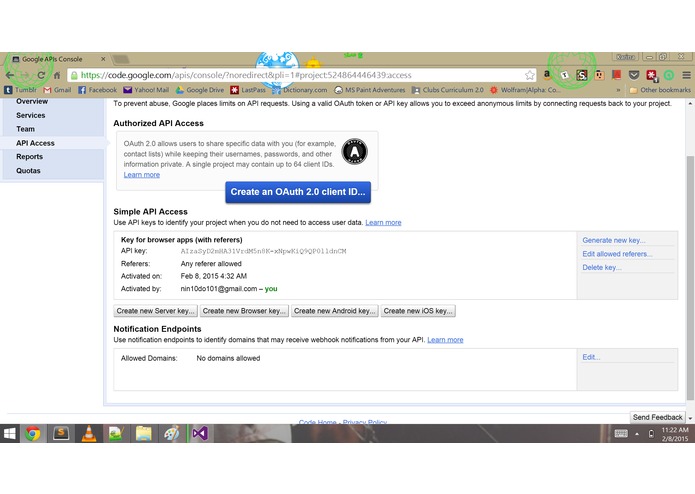Click Edit for Allowed Domains
Screen dimensions: 695x494
591,357
